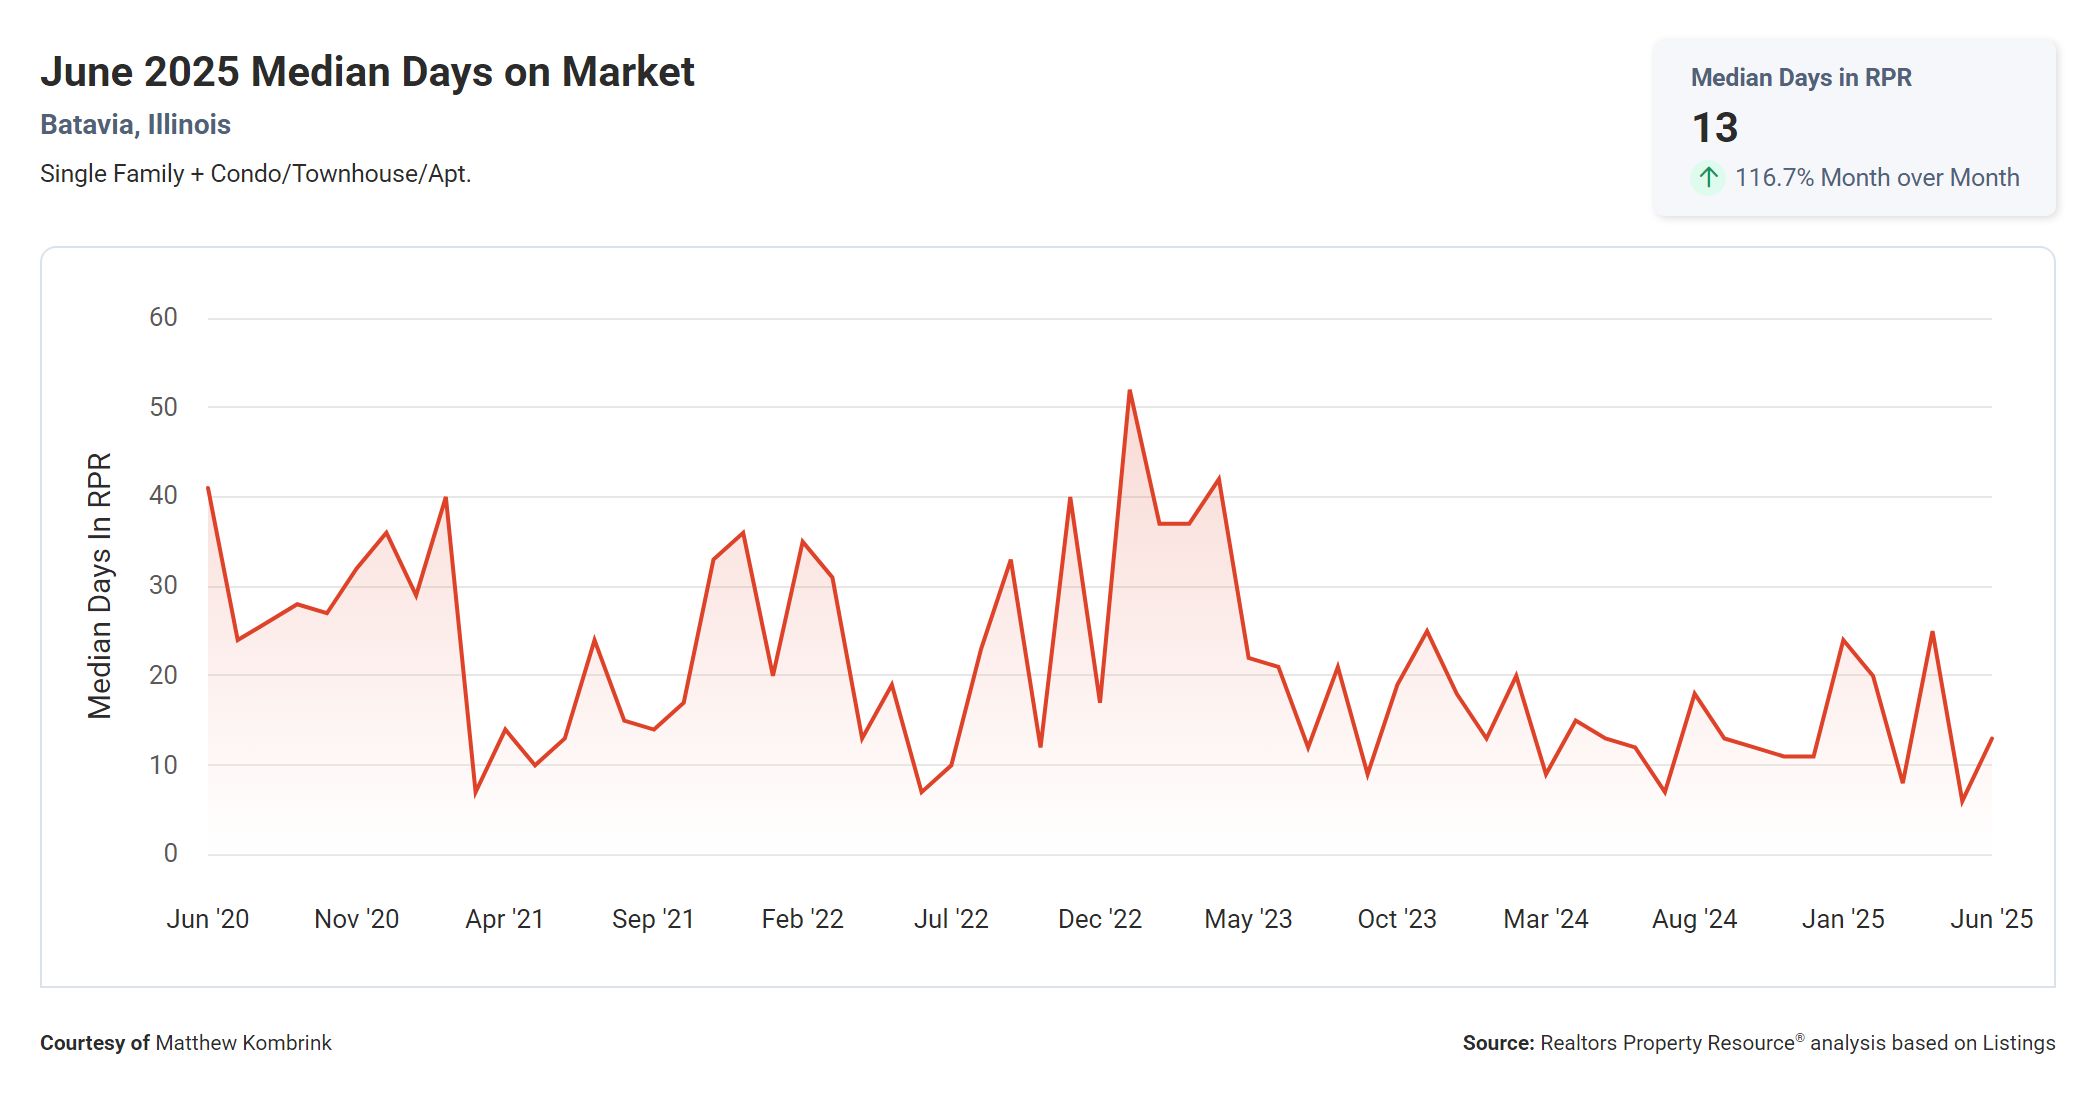Click the Oct '23 x-axis label

[x=1396, y=919]
